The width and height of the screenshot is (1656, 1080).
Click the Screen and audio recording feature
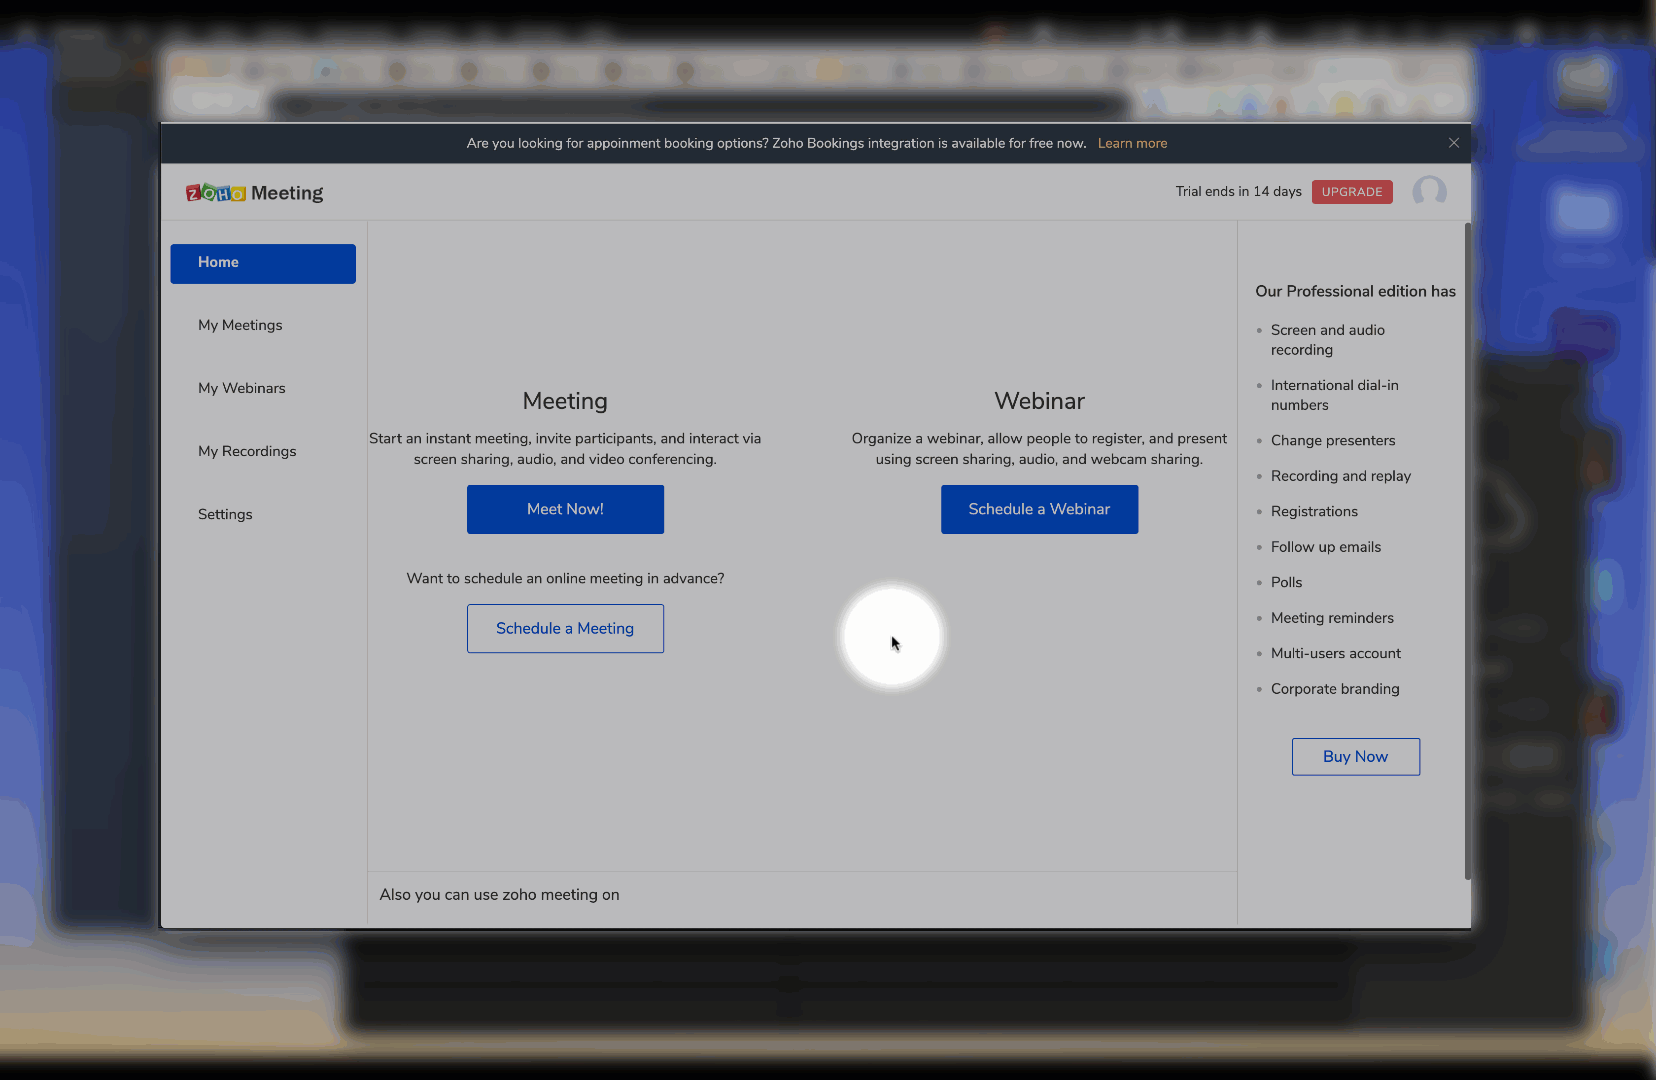[1327, 340]
